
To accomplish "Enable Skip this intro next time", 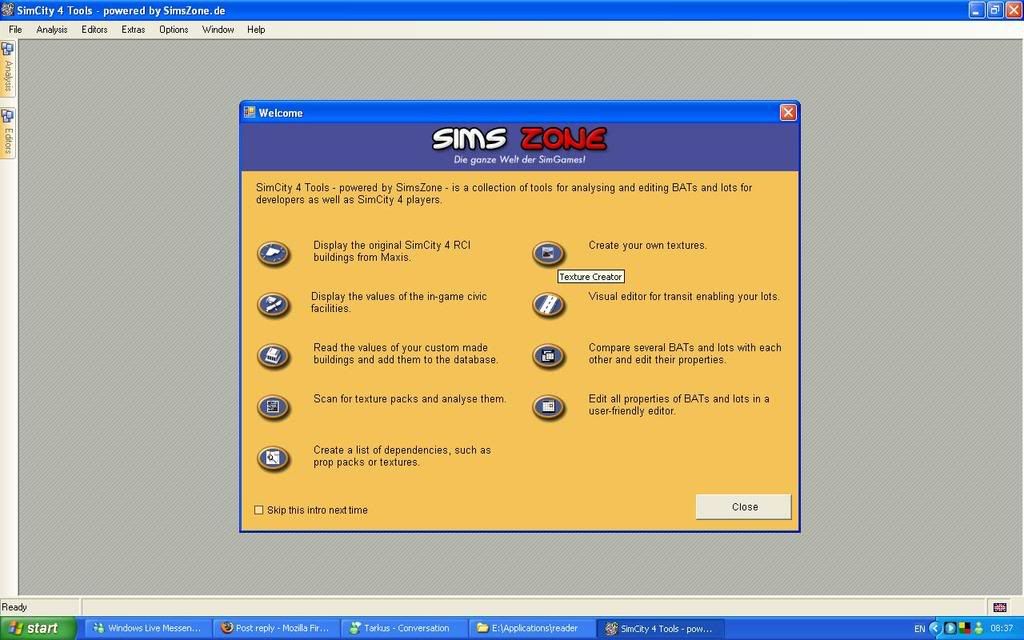I will 259,510.
